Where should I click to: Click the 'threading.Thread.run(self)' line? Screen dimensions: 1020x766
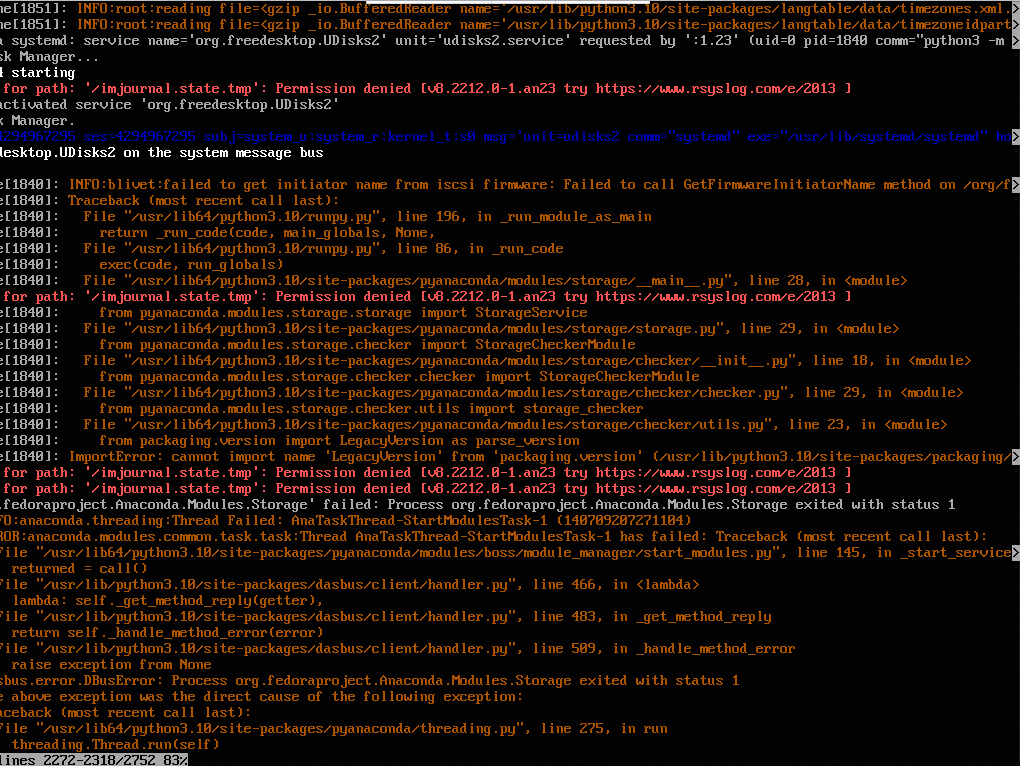(115, 744)
